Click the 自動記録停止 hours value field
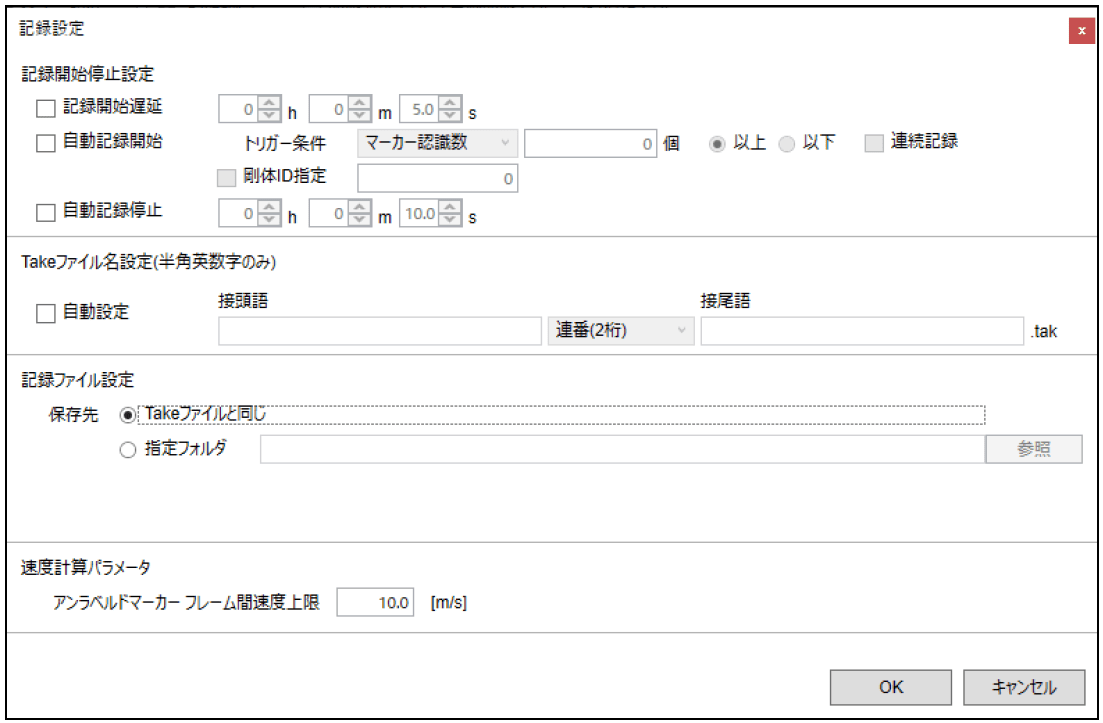Image resolution: width=1103 pixels, height=723 pixels. point(238,213)
